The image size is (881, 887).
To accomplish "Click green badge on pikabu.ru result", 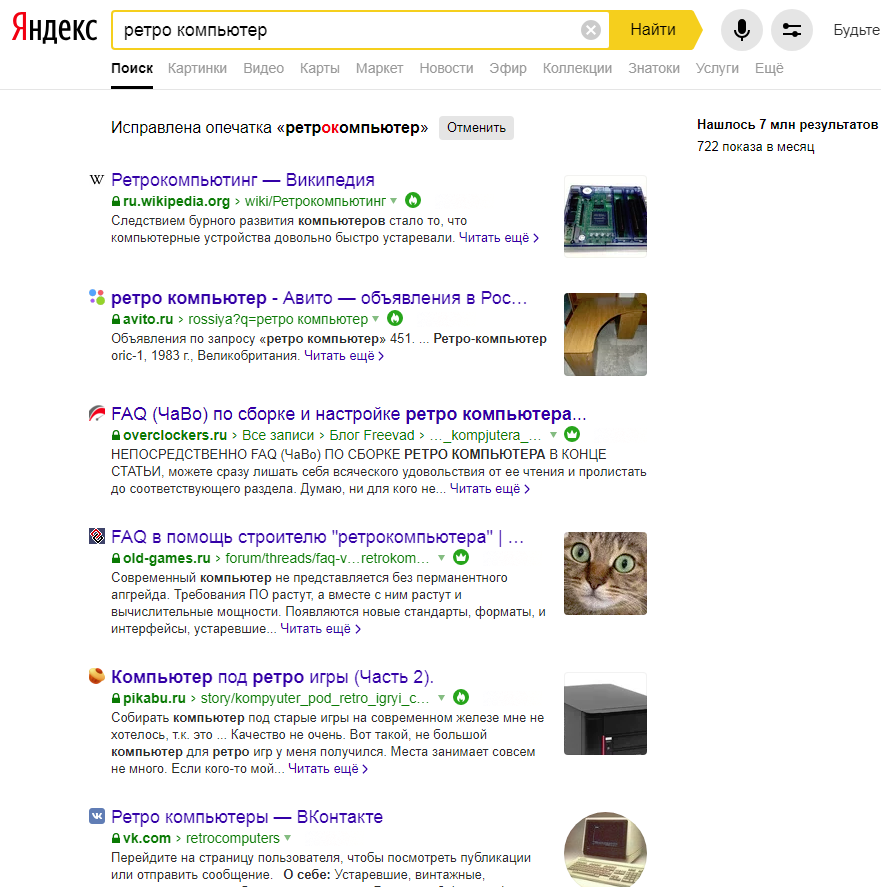I will pos(461,697).
